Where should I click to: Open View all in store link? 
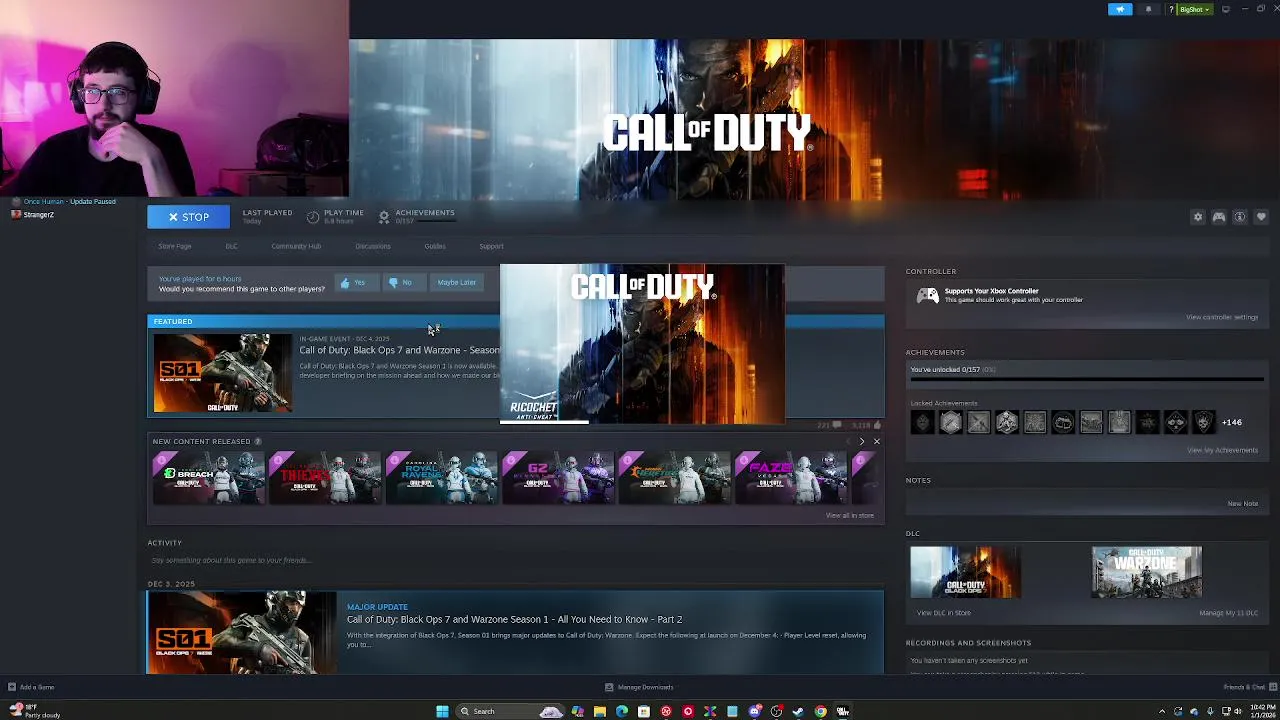[850, 515]
